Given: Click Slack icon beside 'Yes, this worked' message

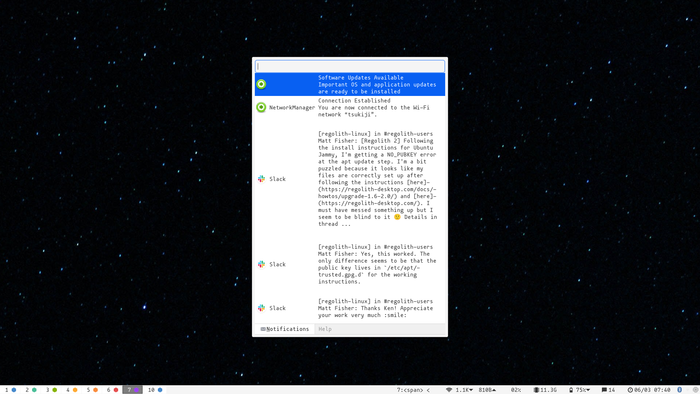Looking at the screenshot, I should click(x=261, y=264).
